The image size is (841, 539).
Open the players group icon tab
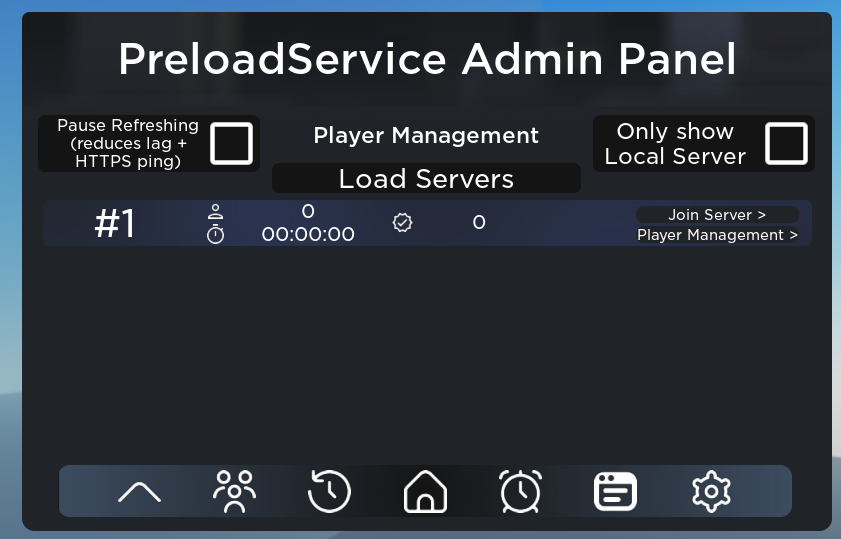point(234,491)
